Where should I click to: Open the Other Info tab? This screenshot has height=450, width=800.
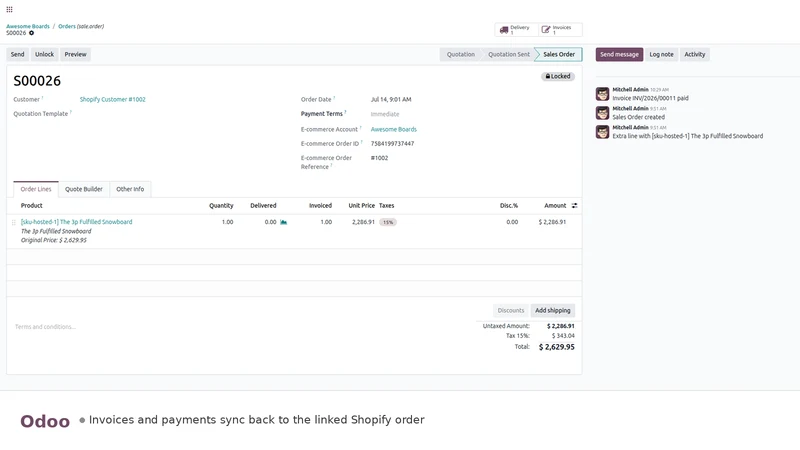click(x=130, y=189)
